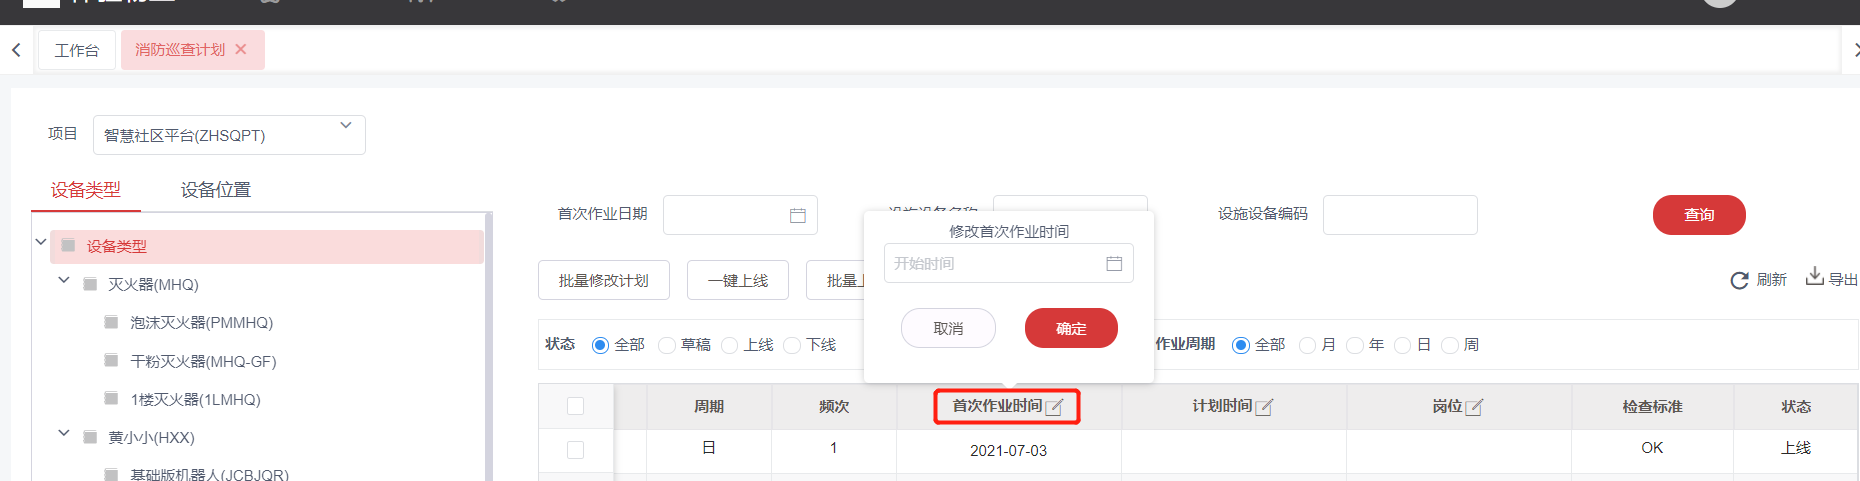Screen dimensions: 1860x481
Task: Collapse the 灭火器(MHQ) tree node
Action: (x=64, y=280)
